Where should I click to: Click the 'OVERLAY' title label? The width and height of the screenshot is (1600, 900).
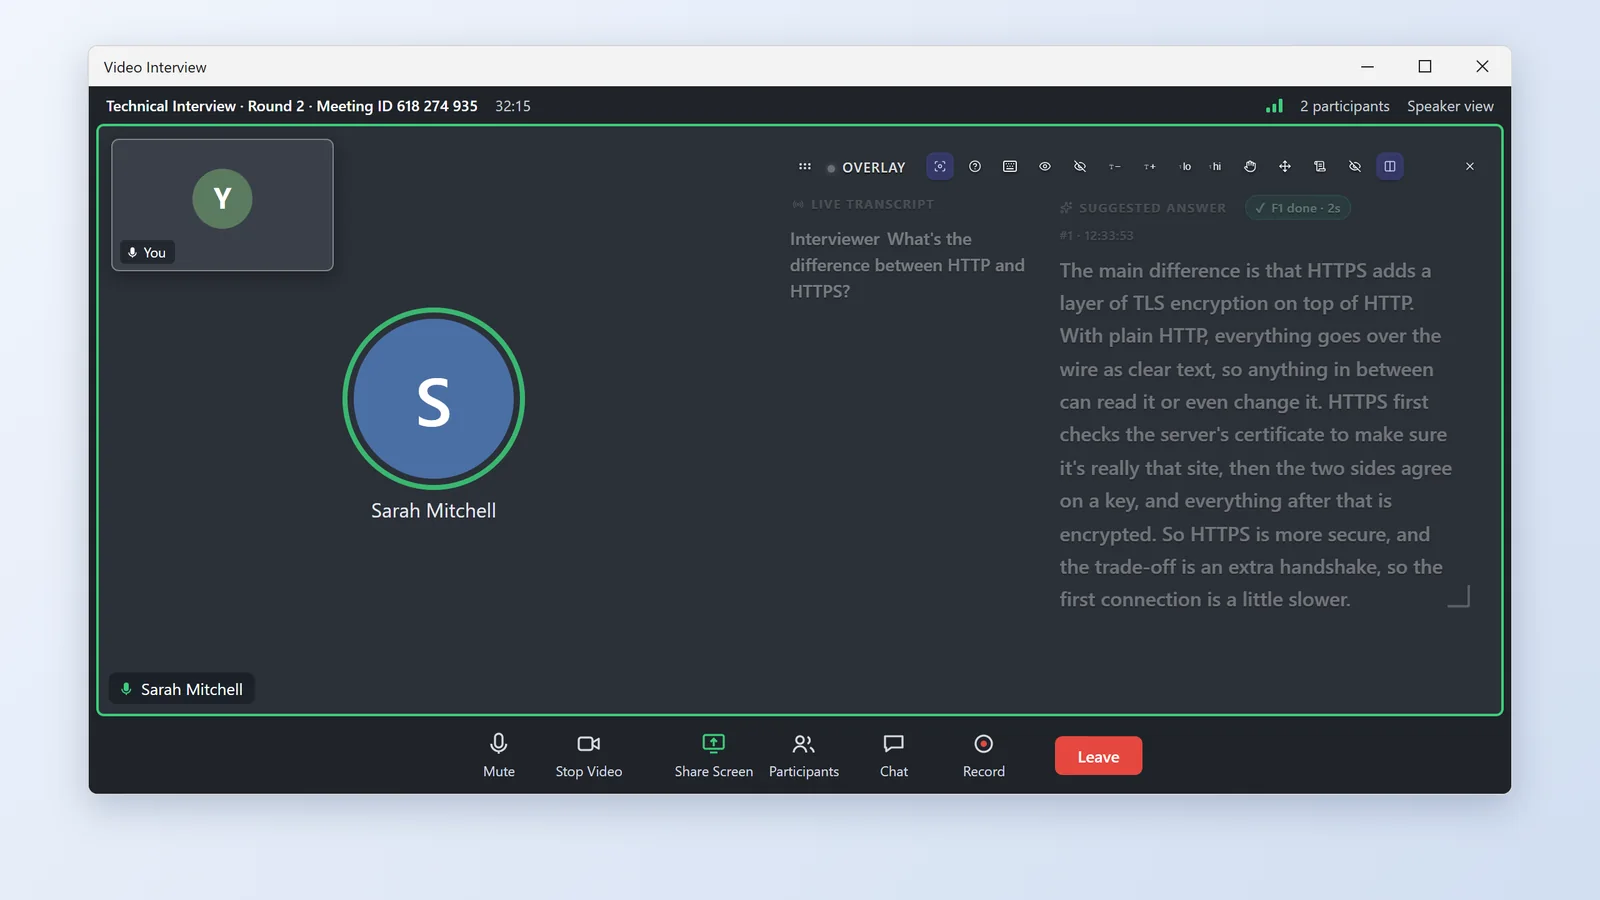point(874,168)
